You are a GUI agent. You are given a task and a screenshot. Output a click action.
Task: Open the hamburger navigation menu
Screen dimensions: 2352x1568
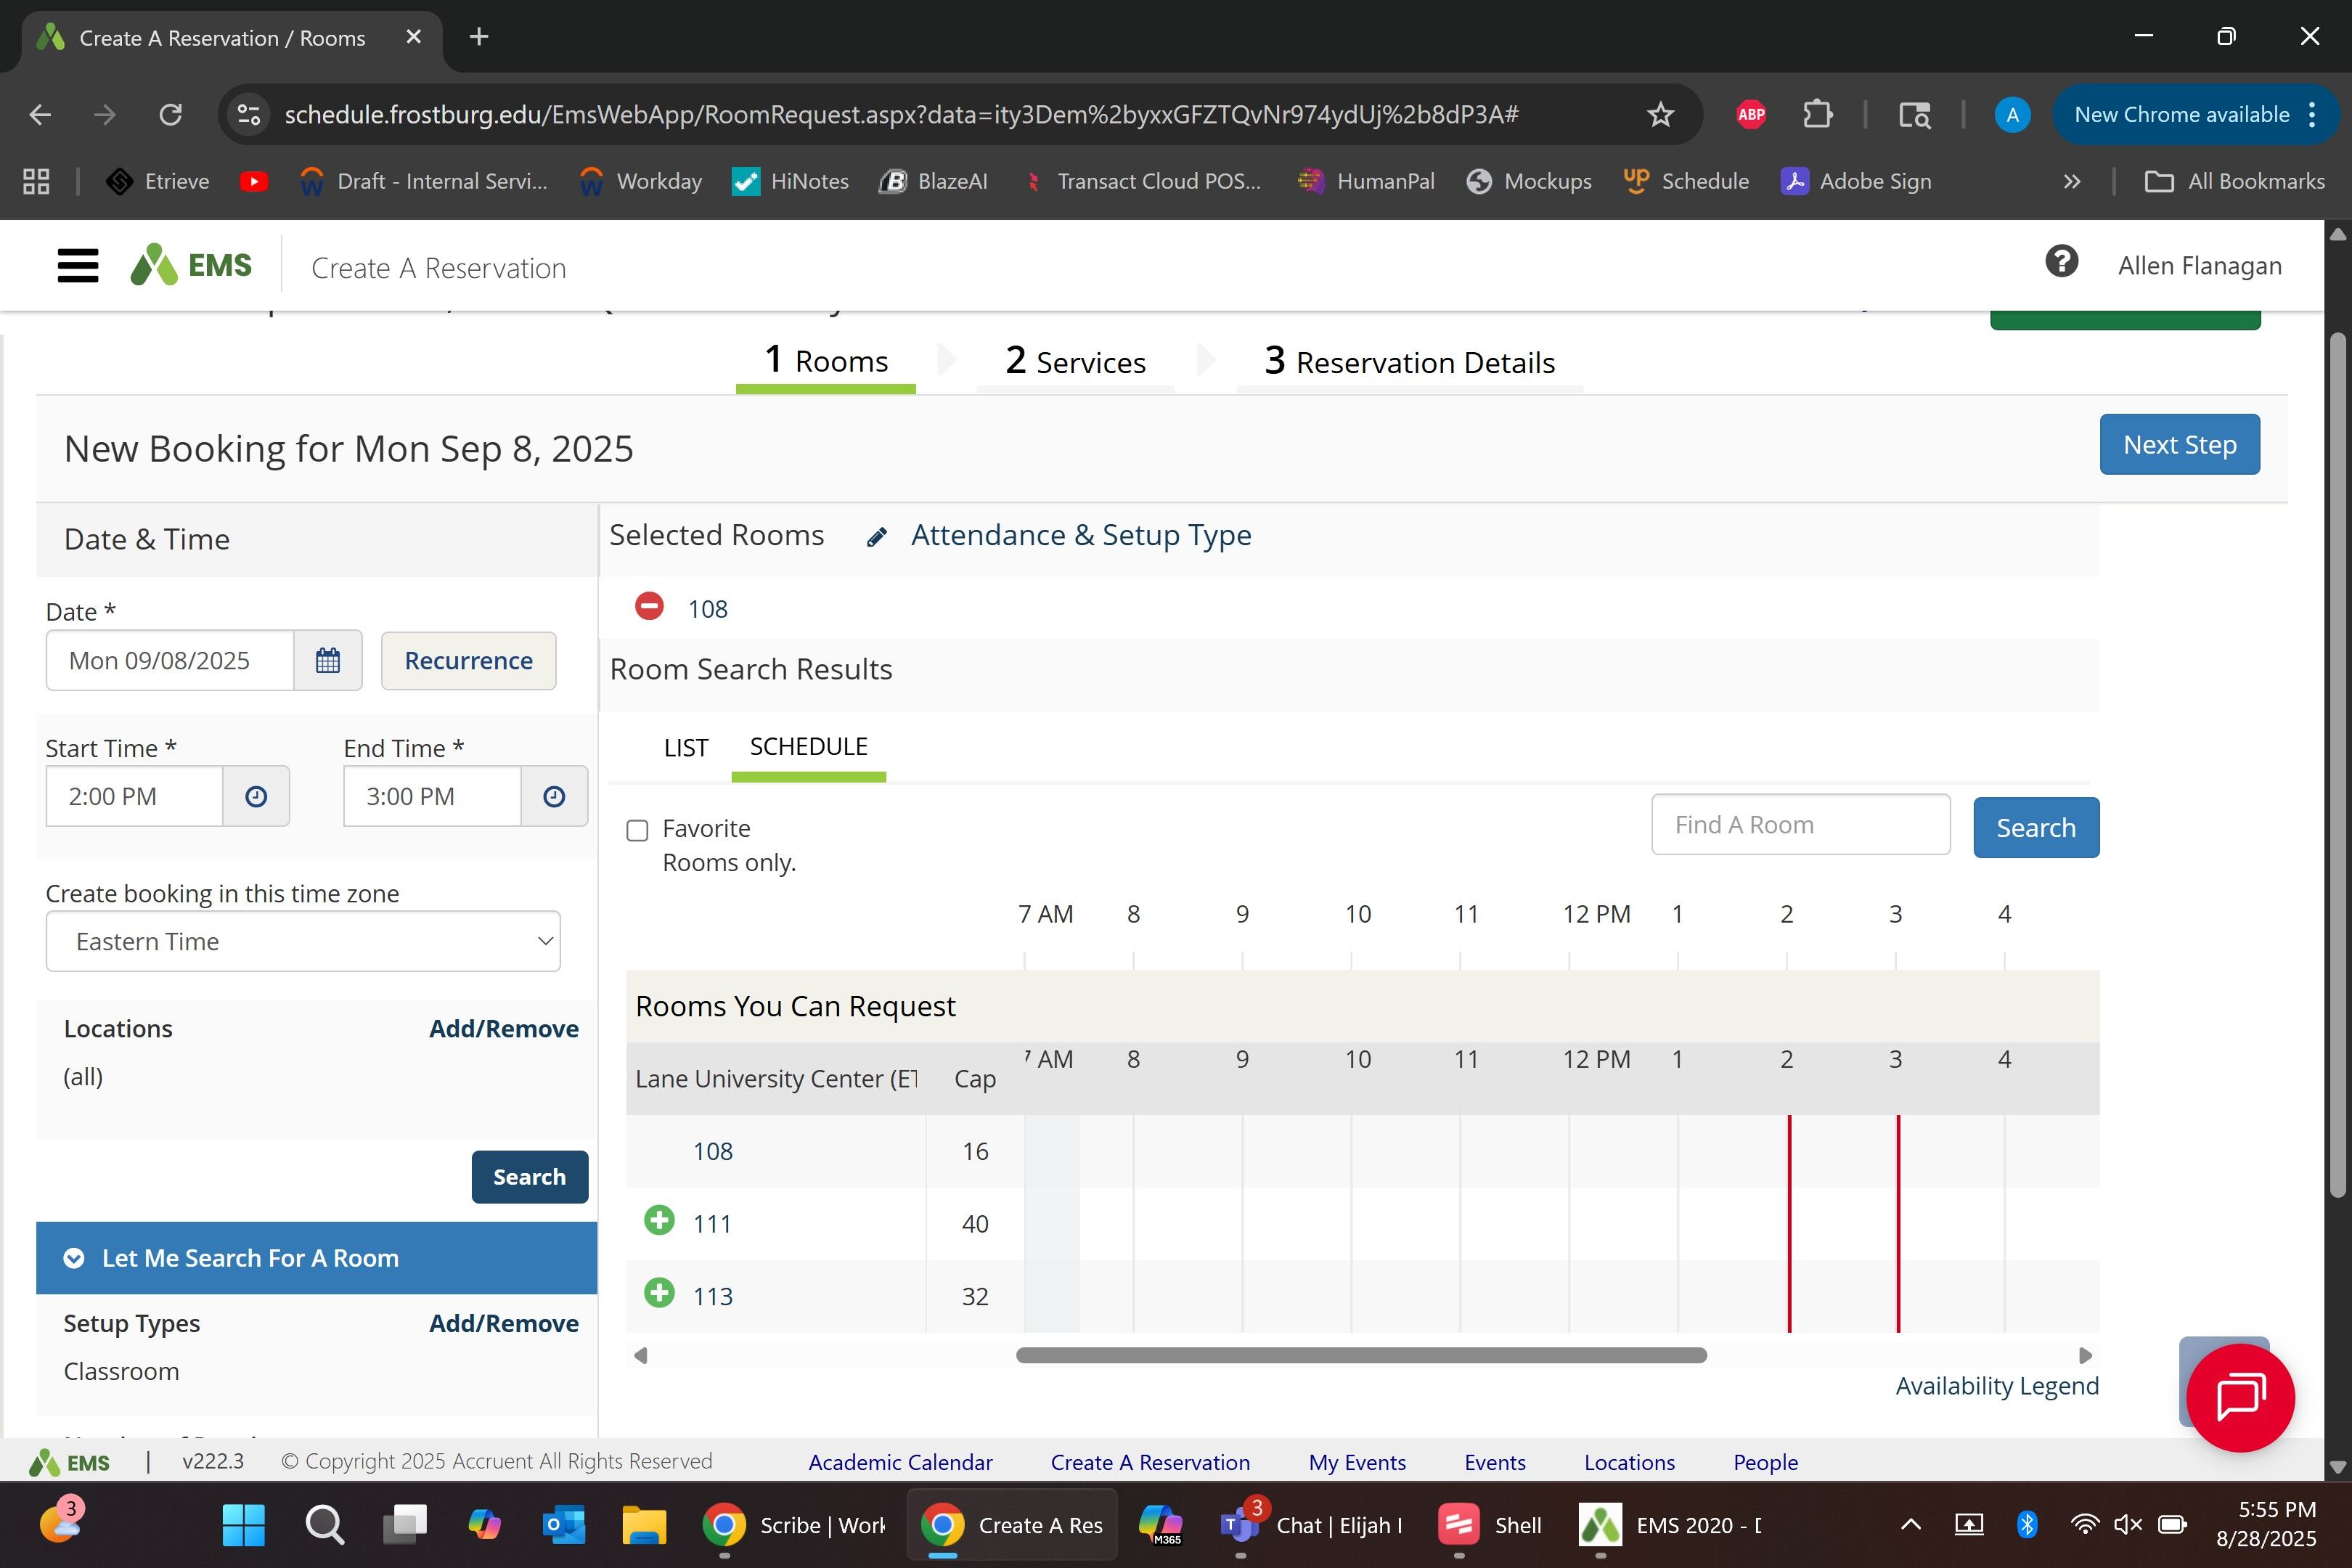78,266
